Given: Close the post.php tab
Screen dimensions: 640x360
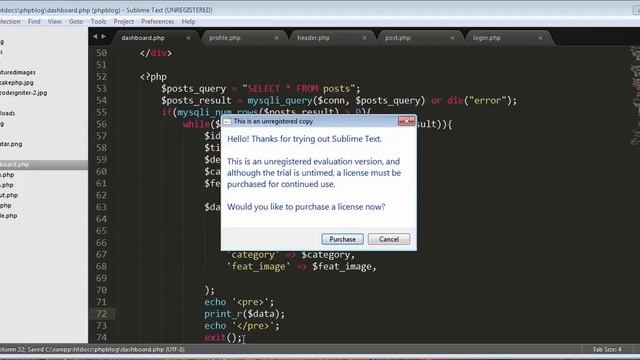Looking at the screenshot, I should (452, 38).
